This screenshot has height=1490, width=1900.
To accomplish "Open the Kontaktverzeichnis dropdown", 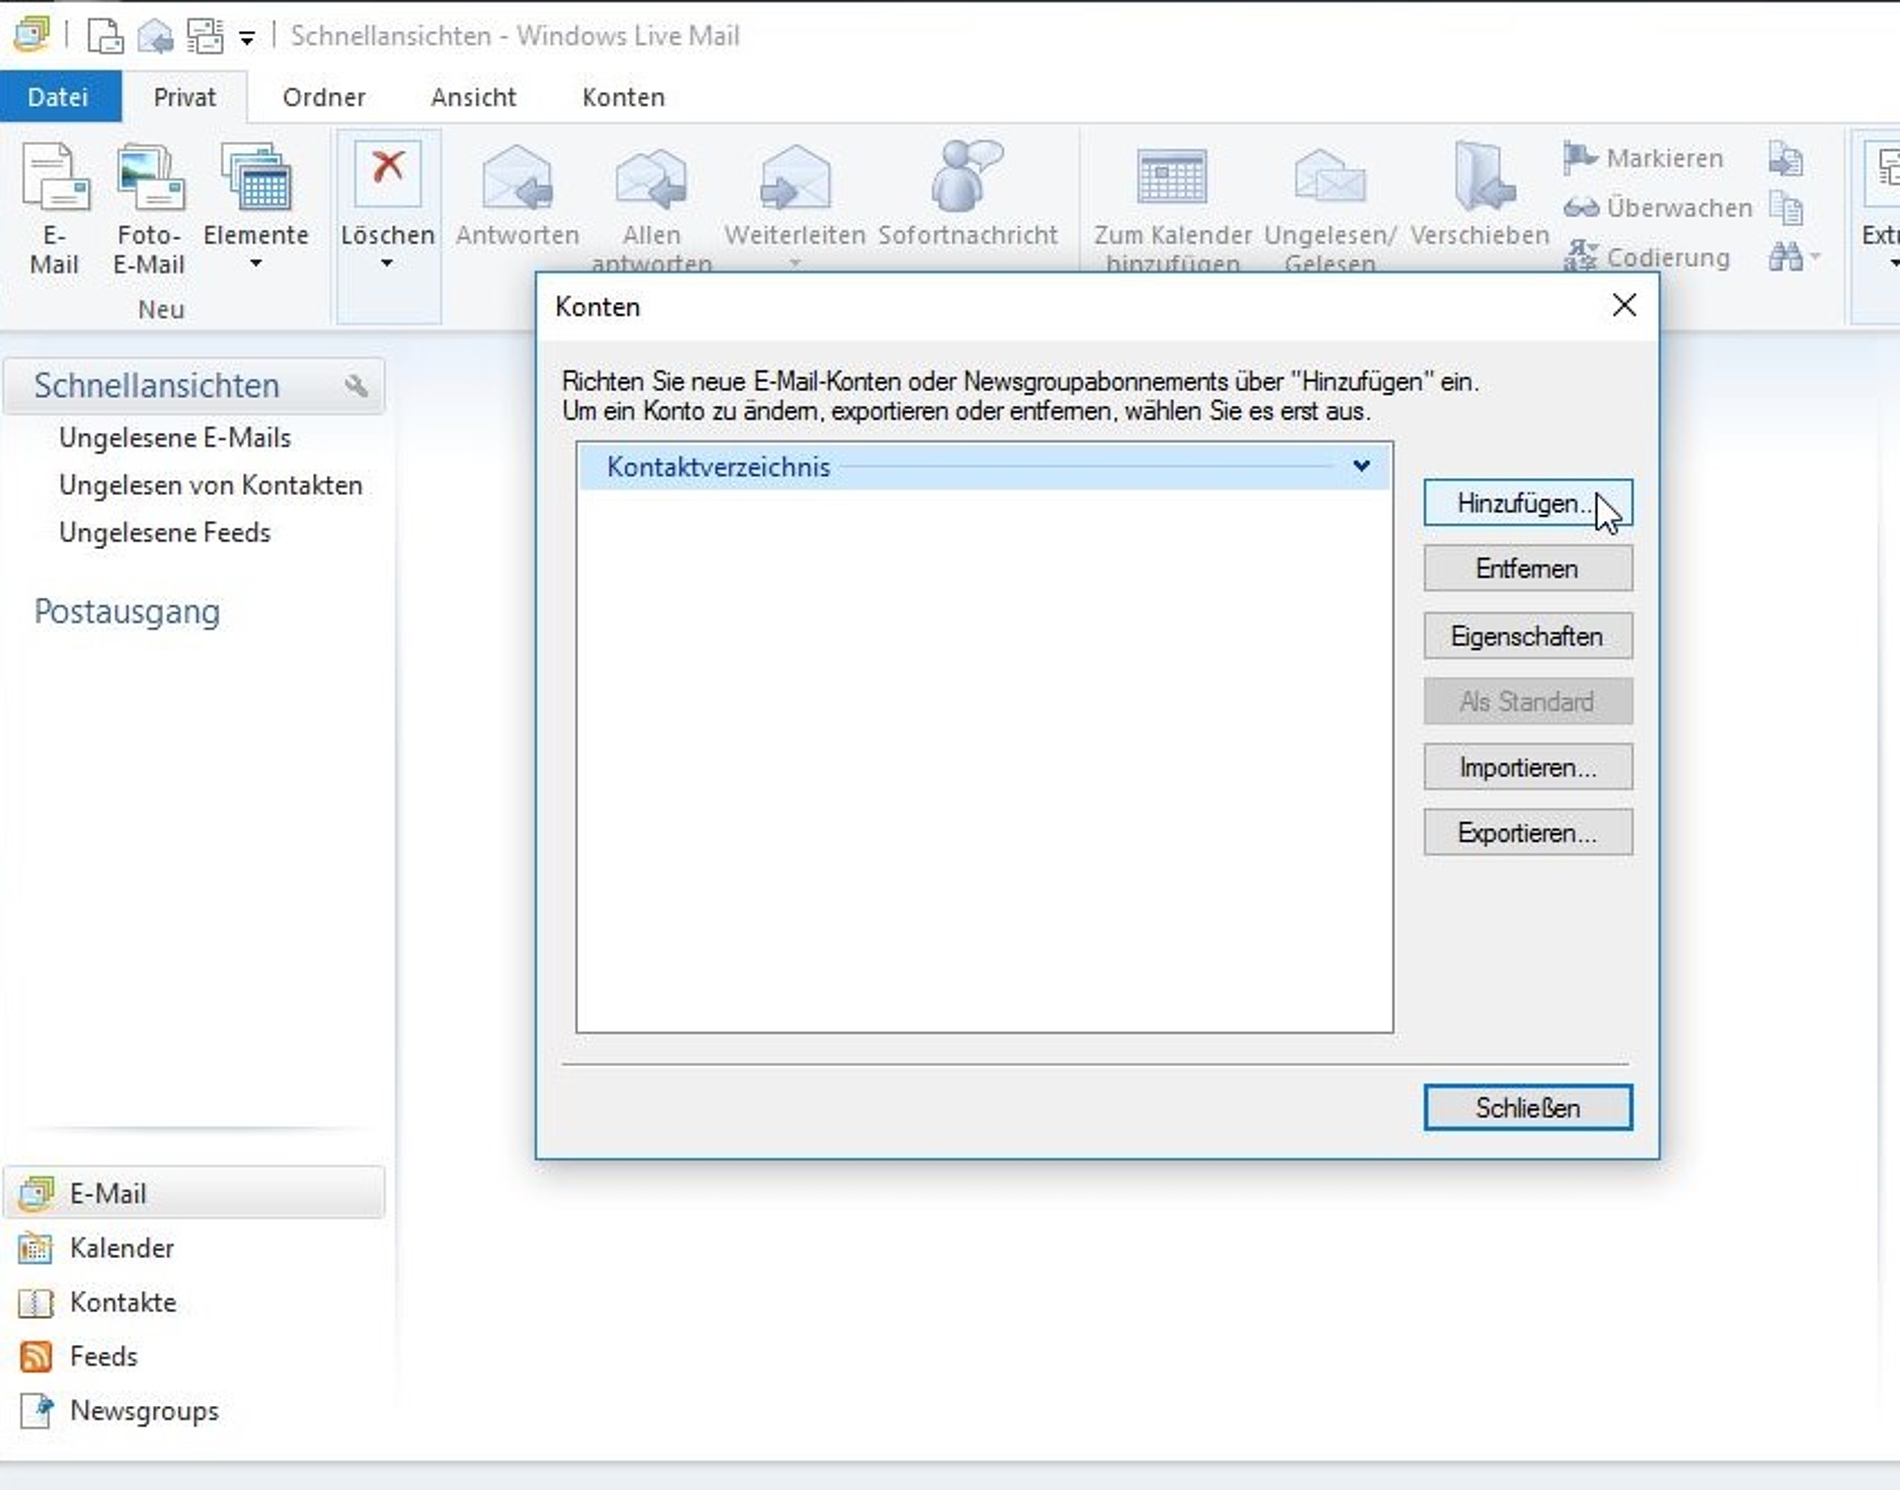I will 1360,466.
